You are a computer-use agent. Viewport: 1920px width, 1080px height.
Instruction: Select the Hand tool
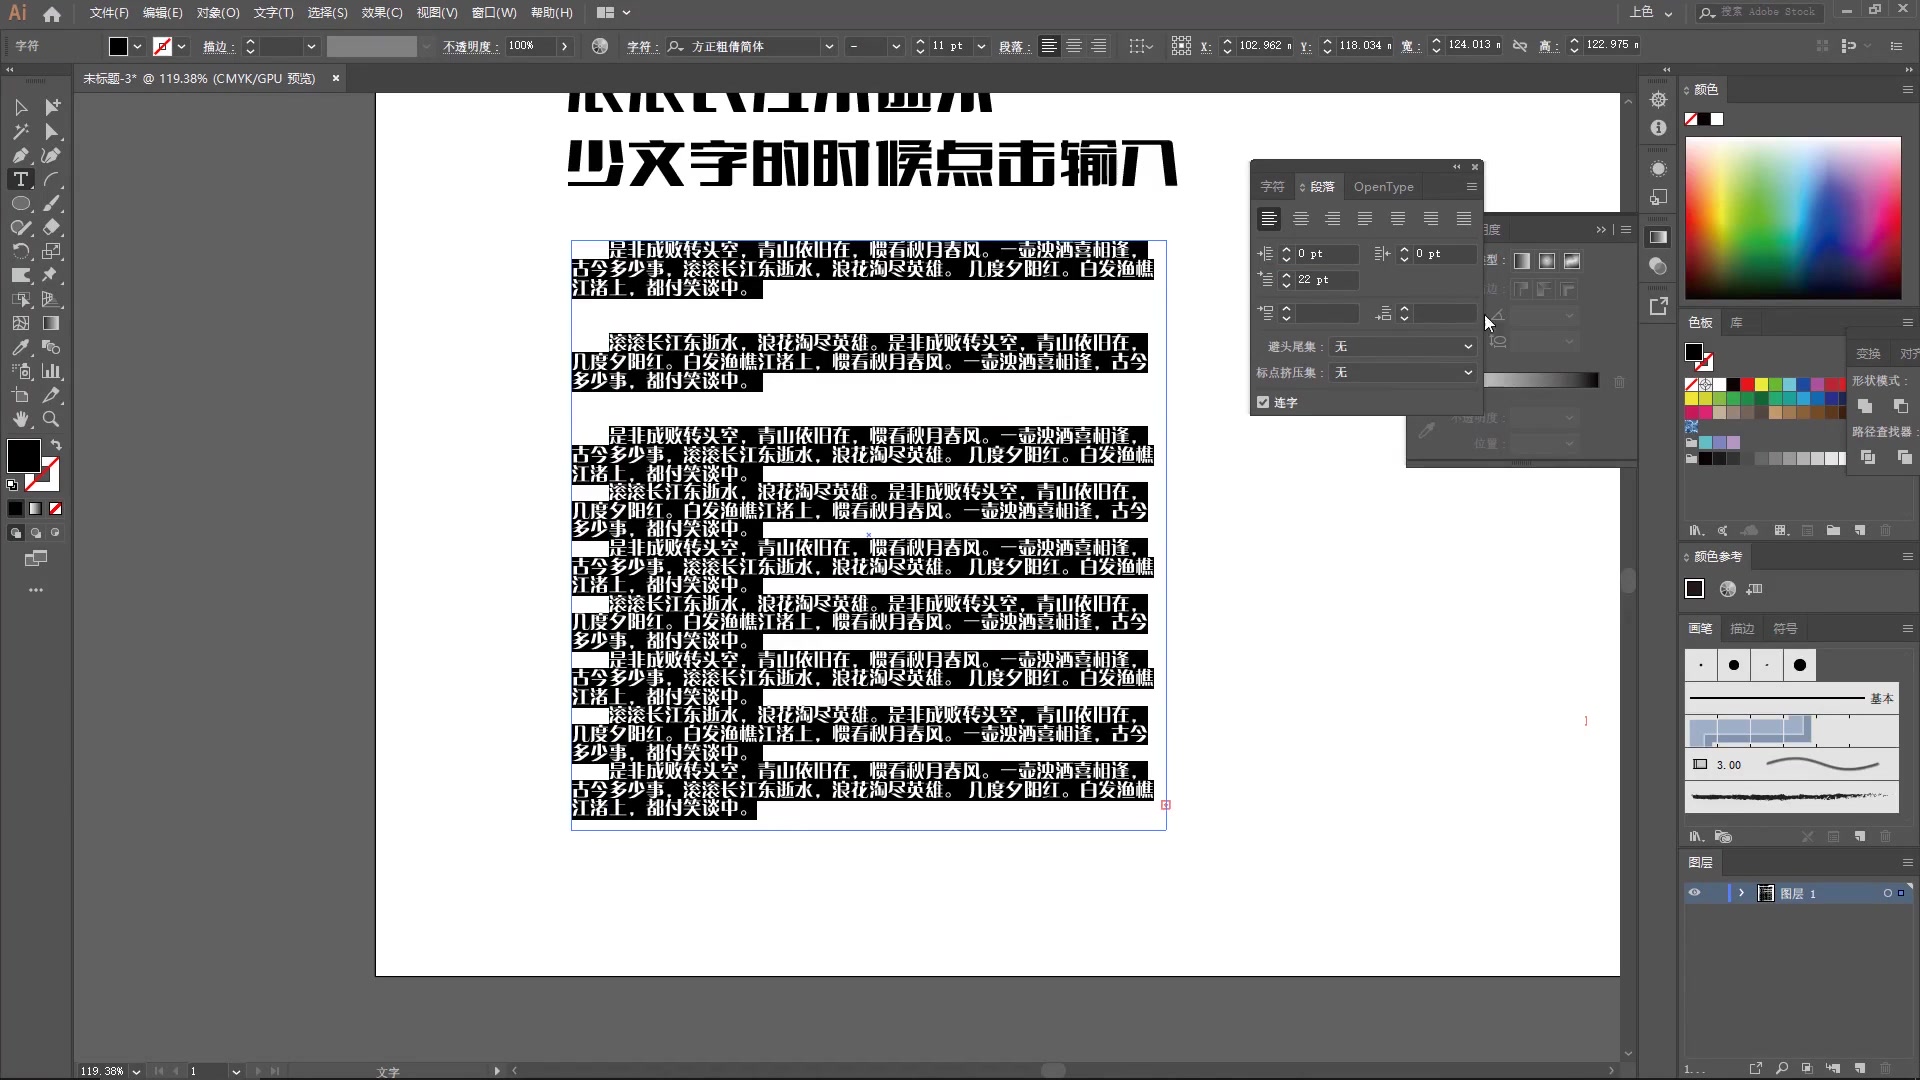point(19,417)
